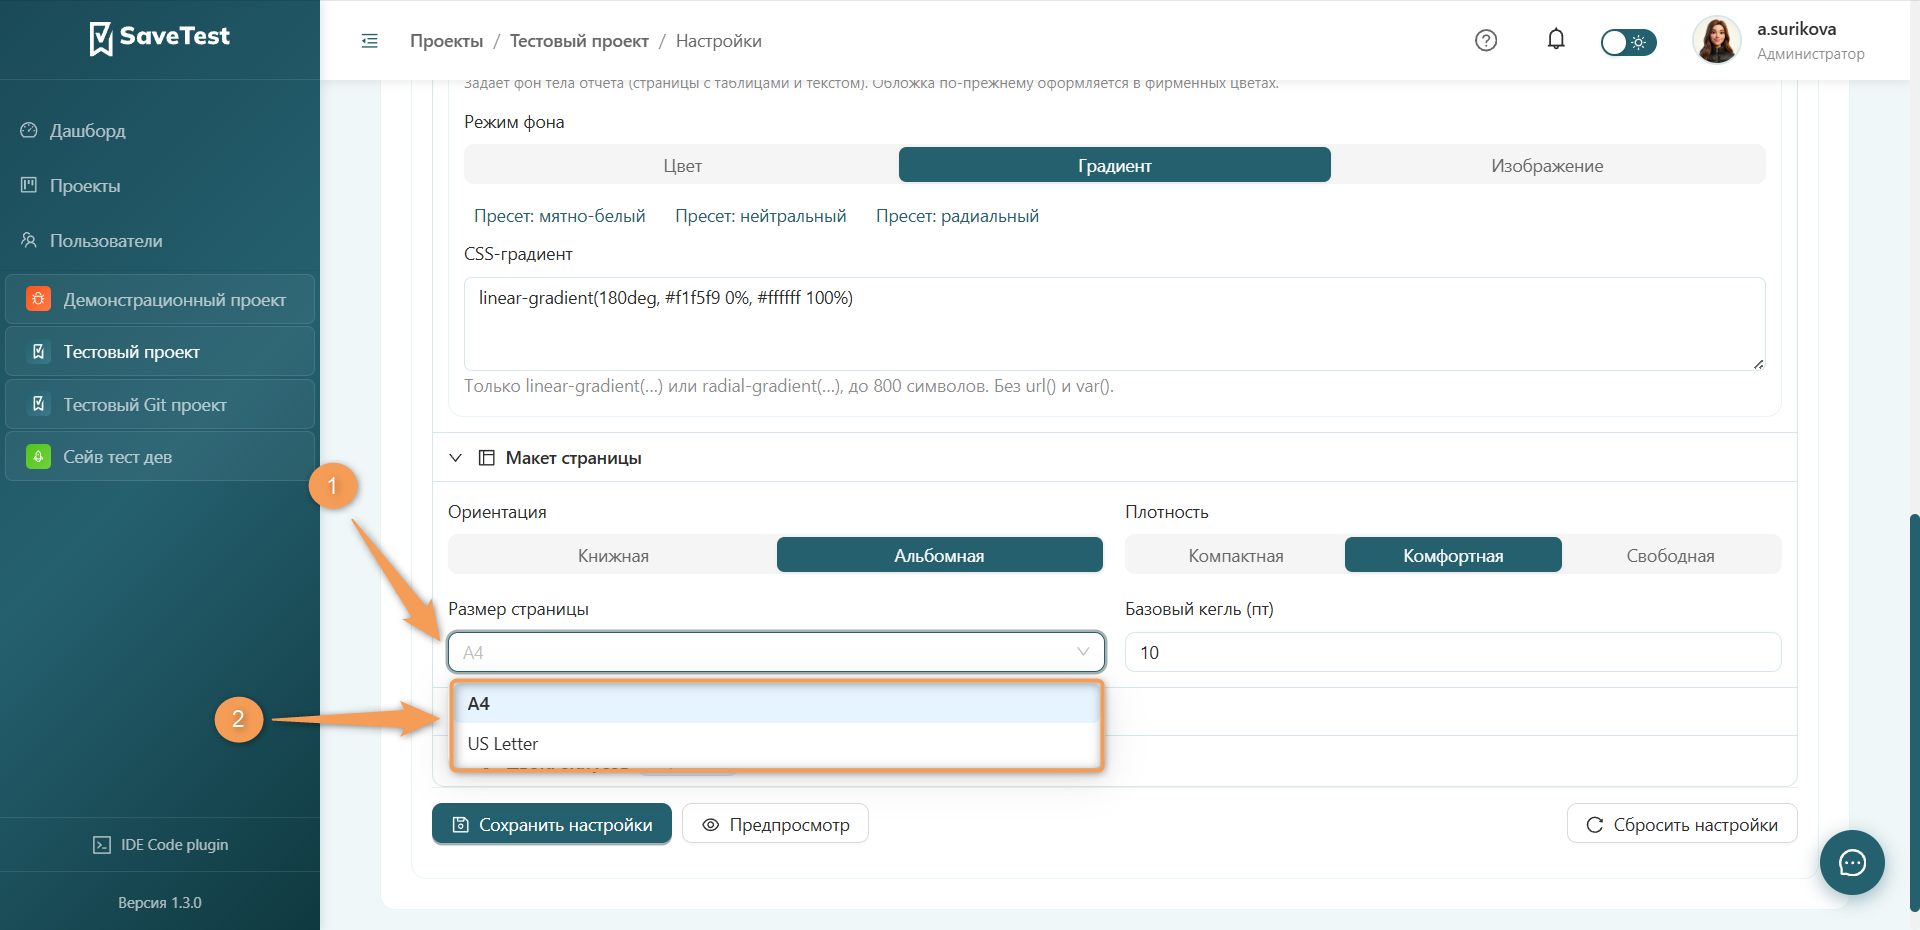Open the help question mark icon

[x=1486, y=40]
